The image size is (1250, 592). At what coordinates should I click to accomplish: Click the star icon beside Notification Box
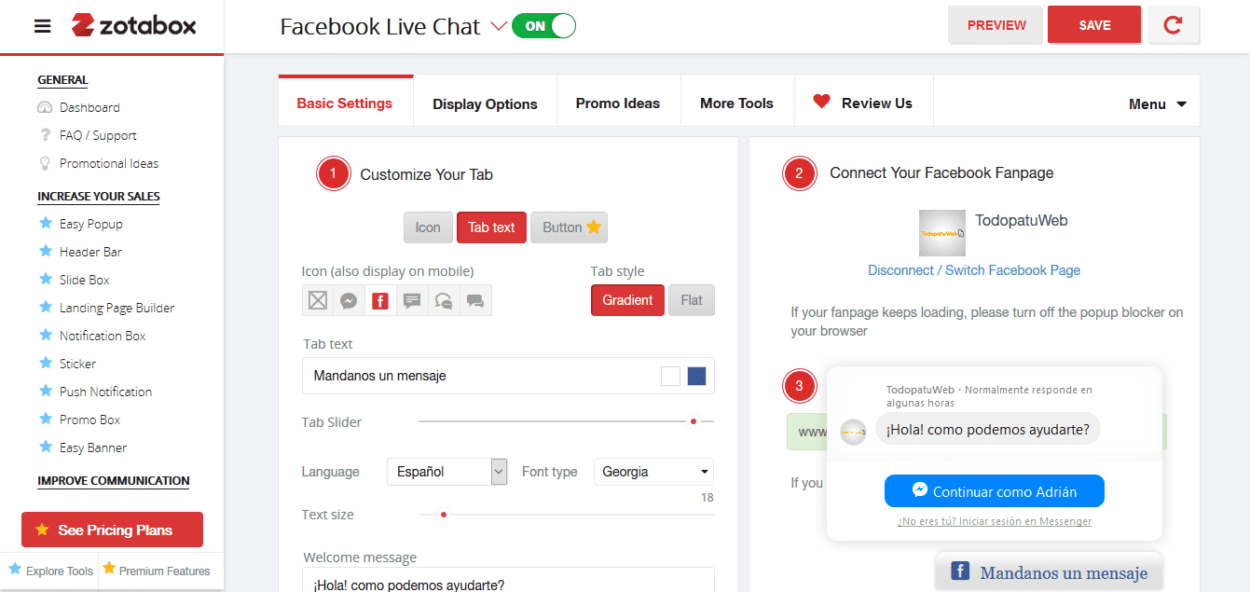(x=45, y=335)
